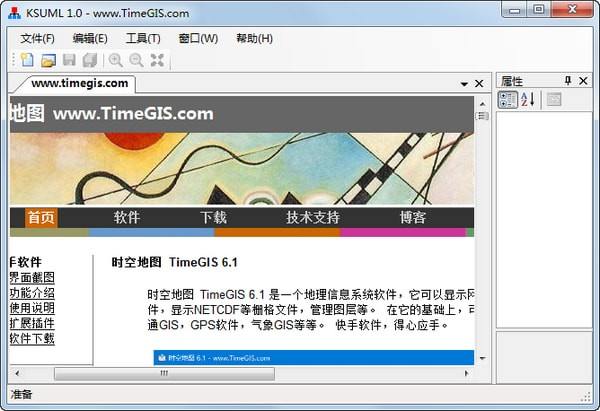Click the 功能介绍 sidebar link

[x=32, y=293]
